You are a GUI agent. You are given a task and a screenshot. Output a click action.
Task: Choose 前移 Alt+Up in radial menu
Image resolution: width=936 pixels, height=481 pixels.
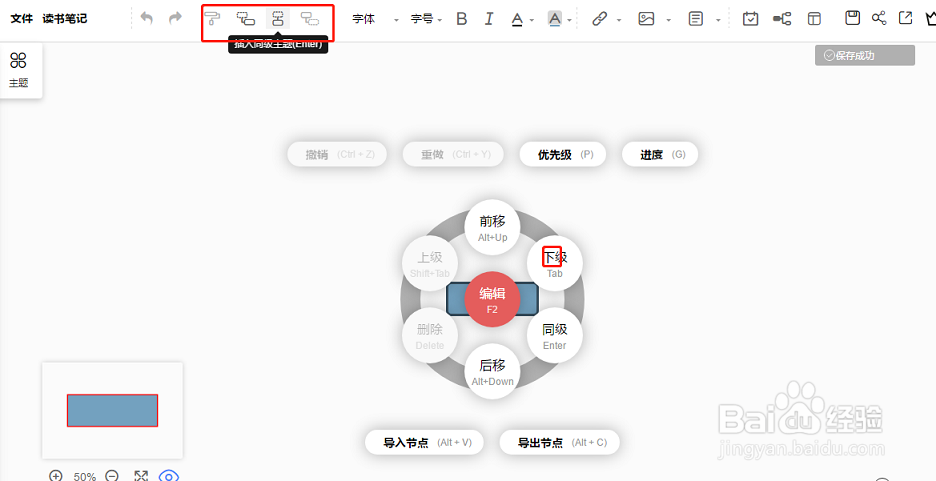492,227
